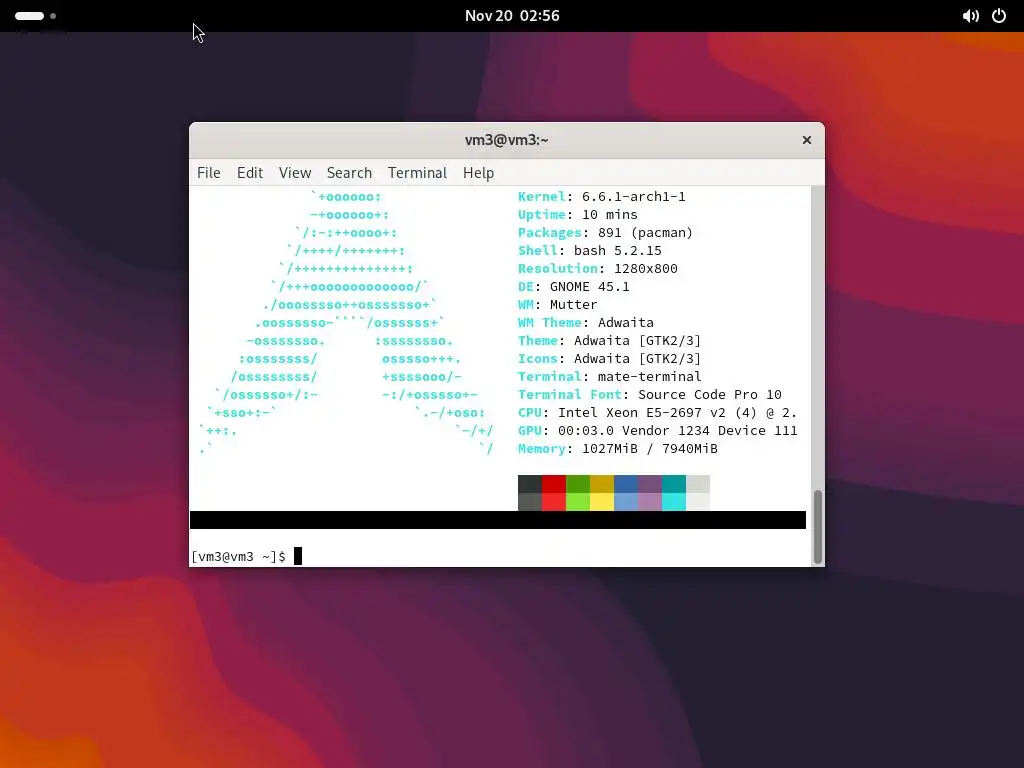Click the resolution value "1280x800"
This screenshot has height=768, width=1024.
(x=646, y=268)
